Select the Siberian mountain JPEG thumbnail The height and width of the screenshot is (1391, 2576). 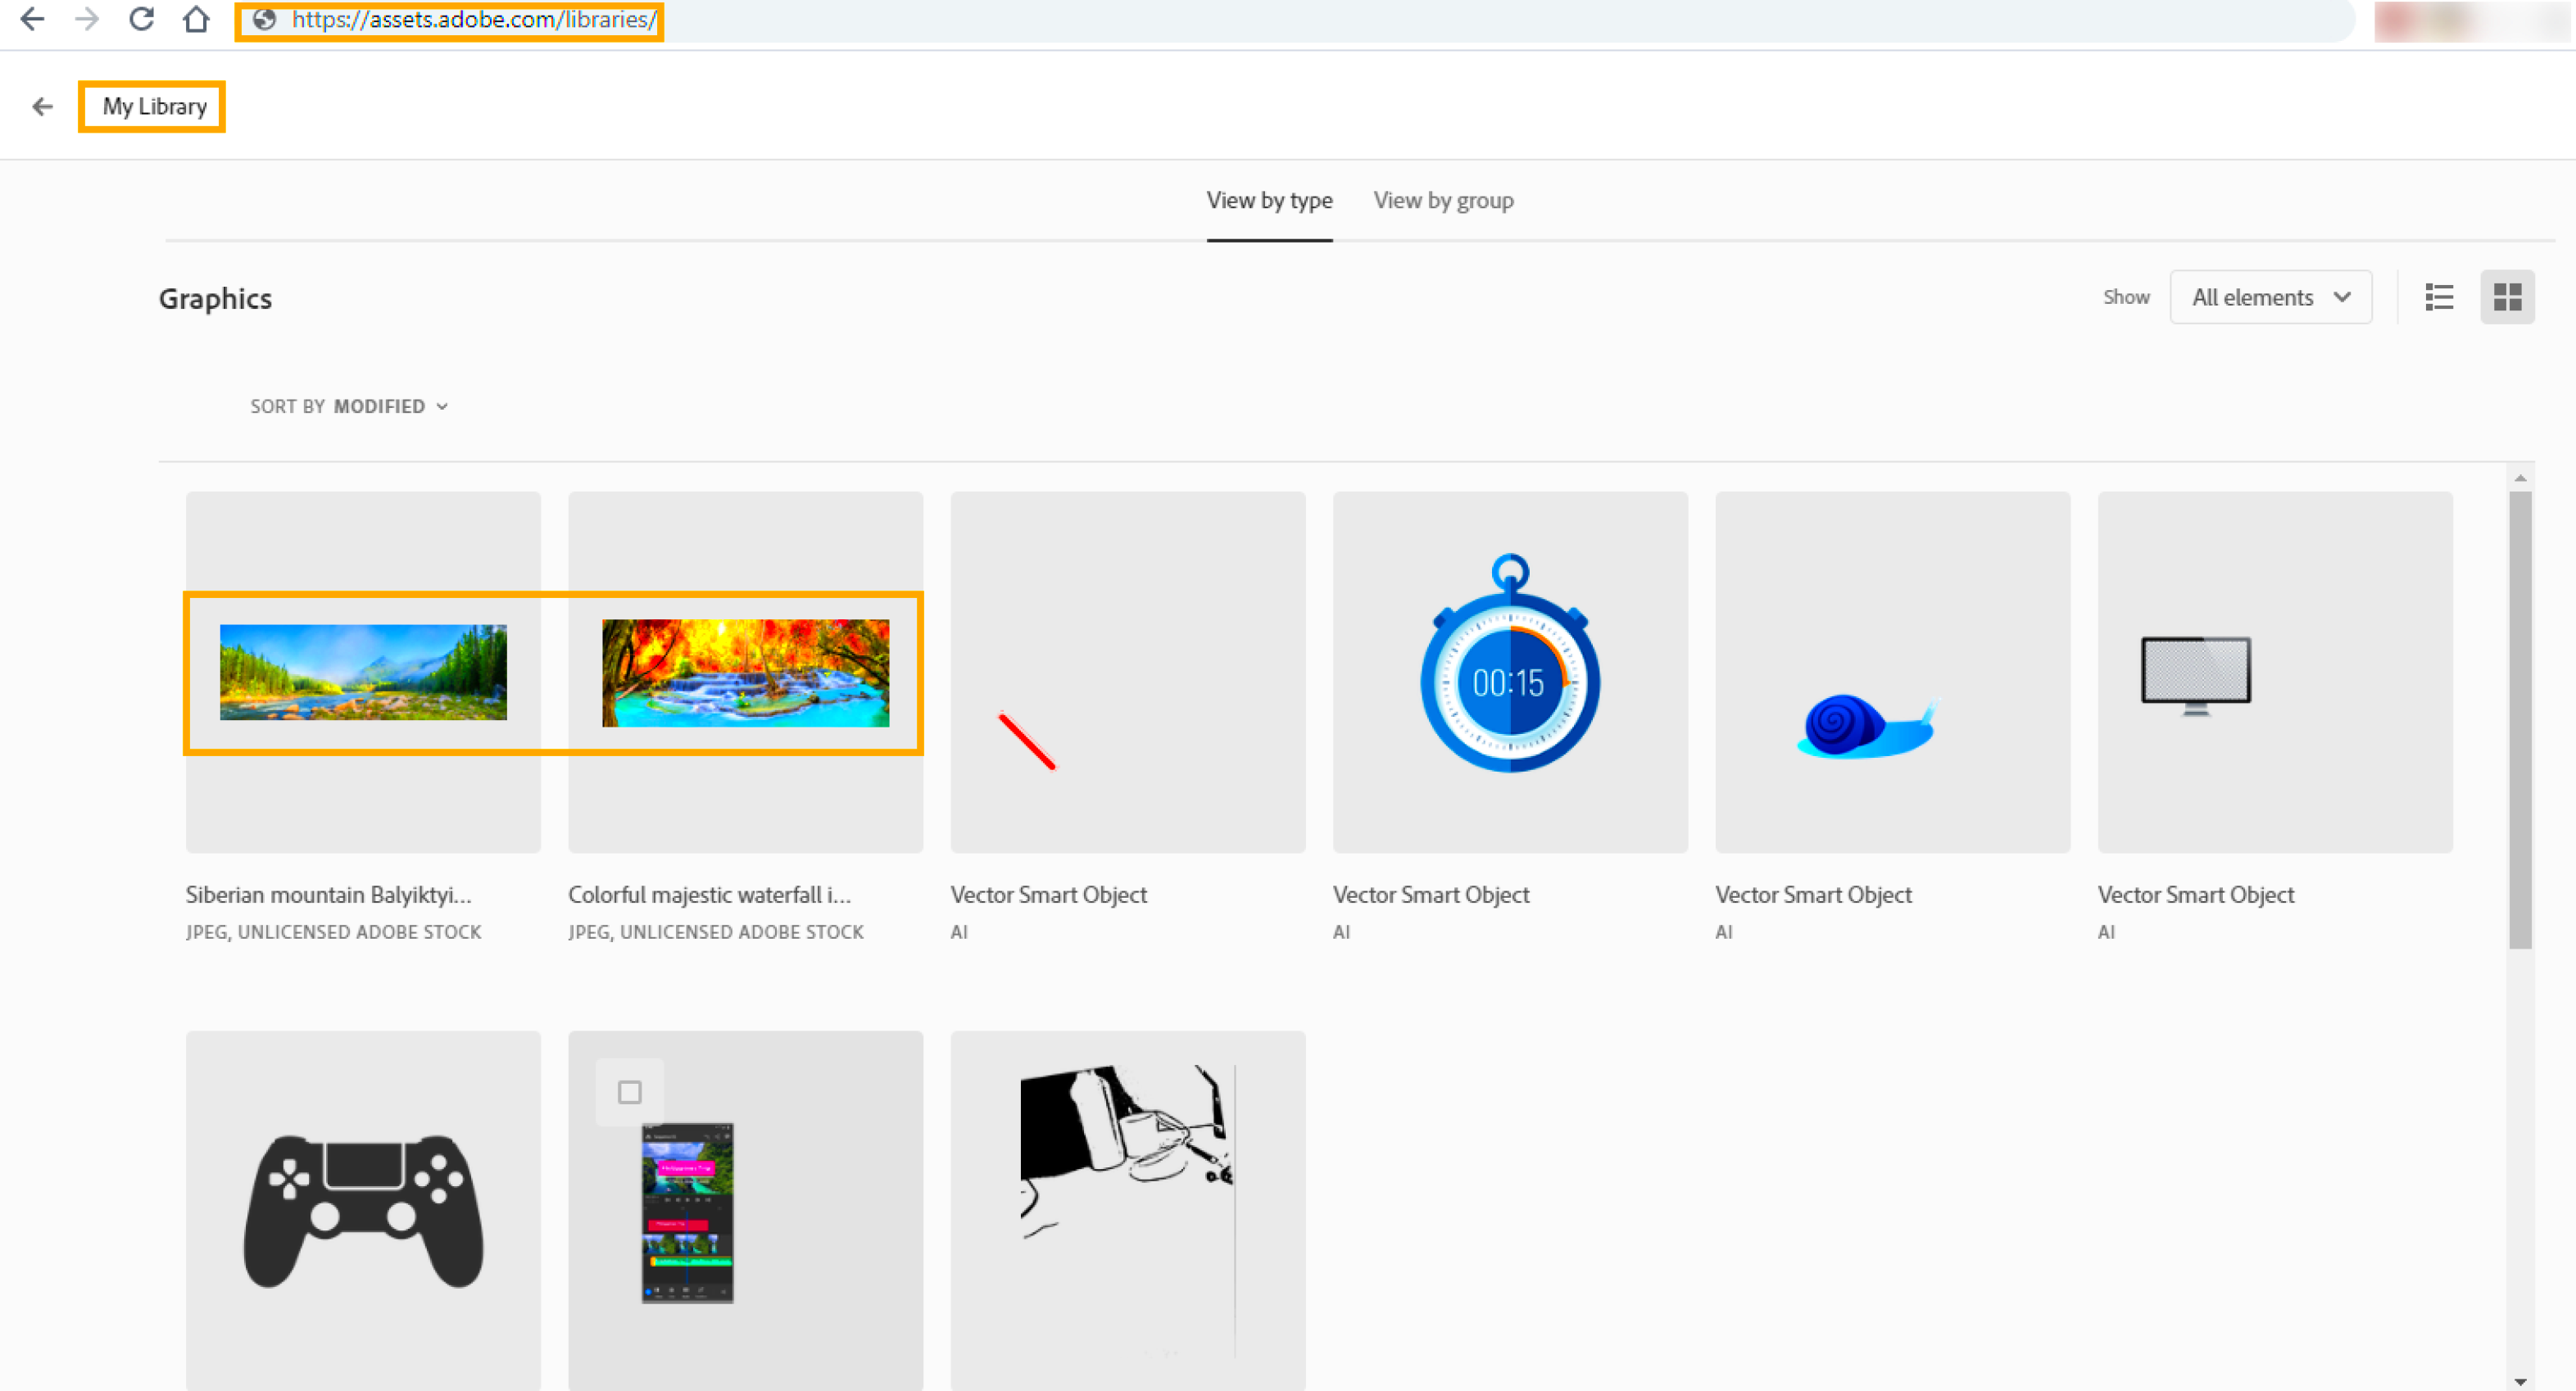(365, 670)
